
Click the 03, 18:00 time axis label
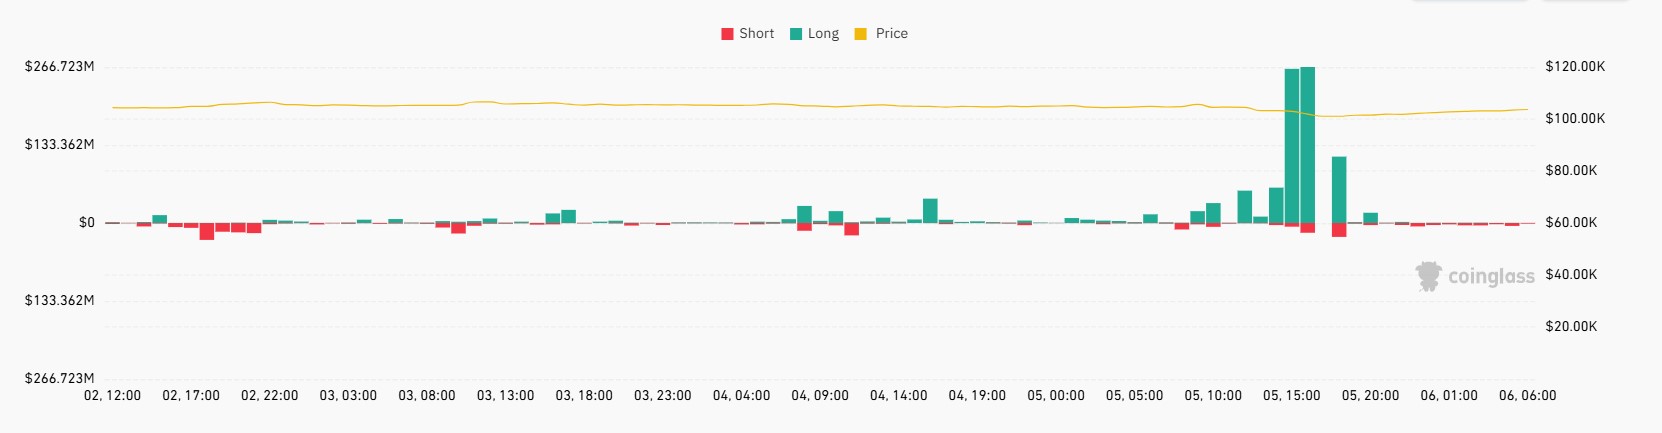[584, 395]
